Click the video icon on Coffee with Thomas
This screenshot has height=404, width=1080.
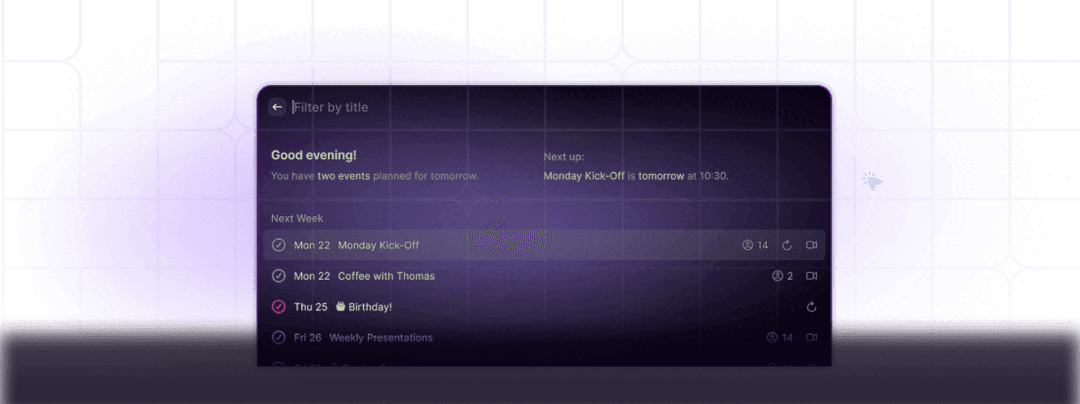(812, 276)
